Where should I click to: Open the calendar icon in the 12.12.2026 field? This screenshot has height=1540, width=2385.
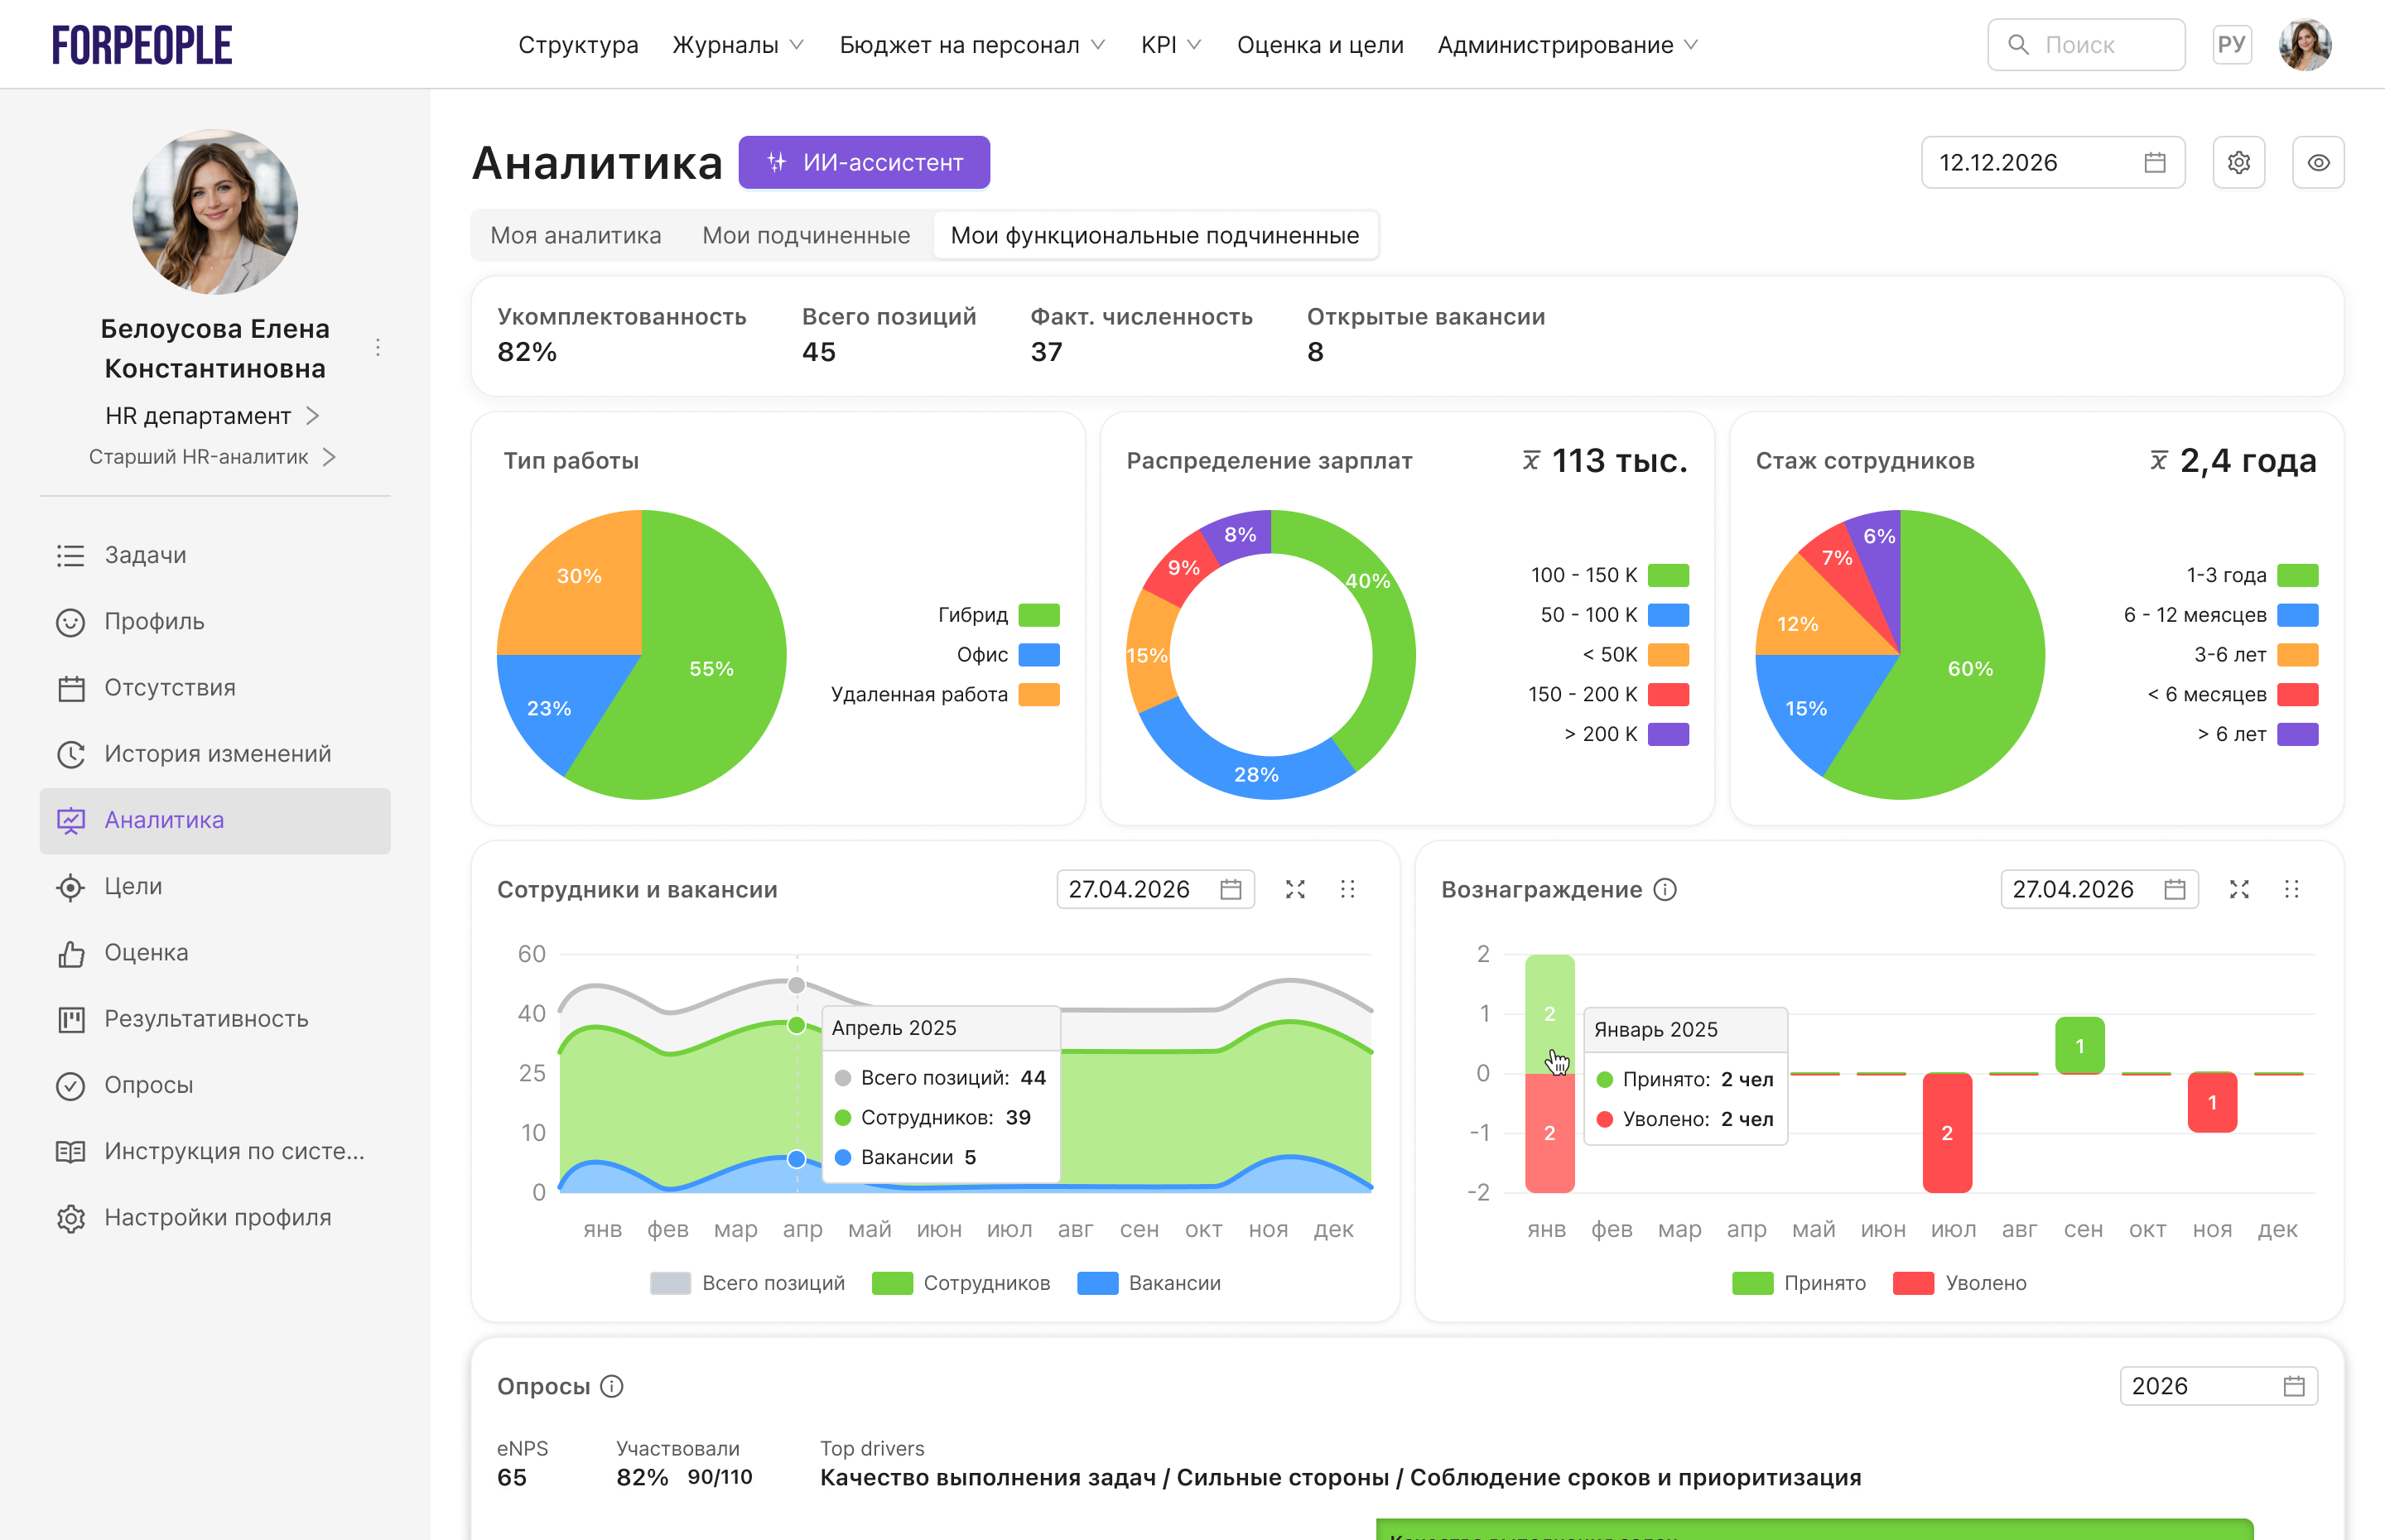click(x=2154, y=162)
